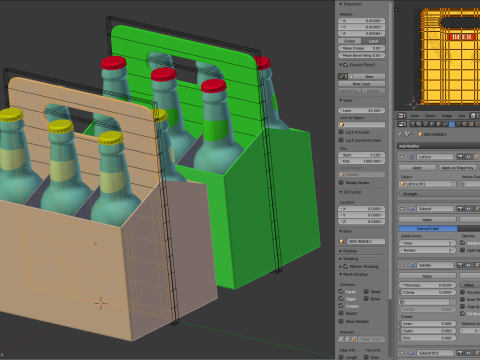Open the modifiers wrench tab in Properties
The height and width of the screenshot is (360, 480).
pos(451,124)
